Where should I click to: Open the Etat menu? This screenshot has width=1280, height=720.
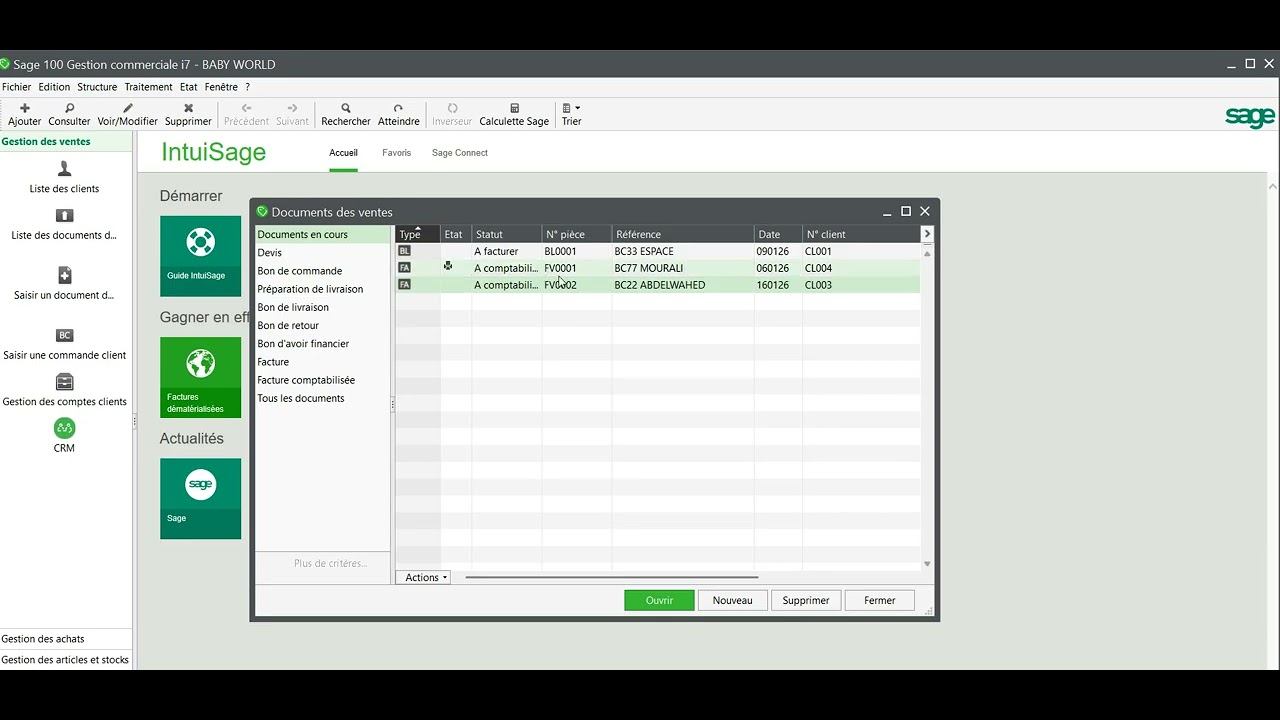tap(188, 87)
